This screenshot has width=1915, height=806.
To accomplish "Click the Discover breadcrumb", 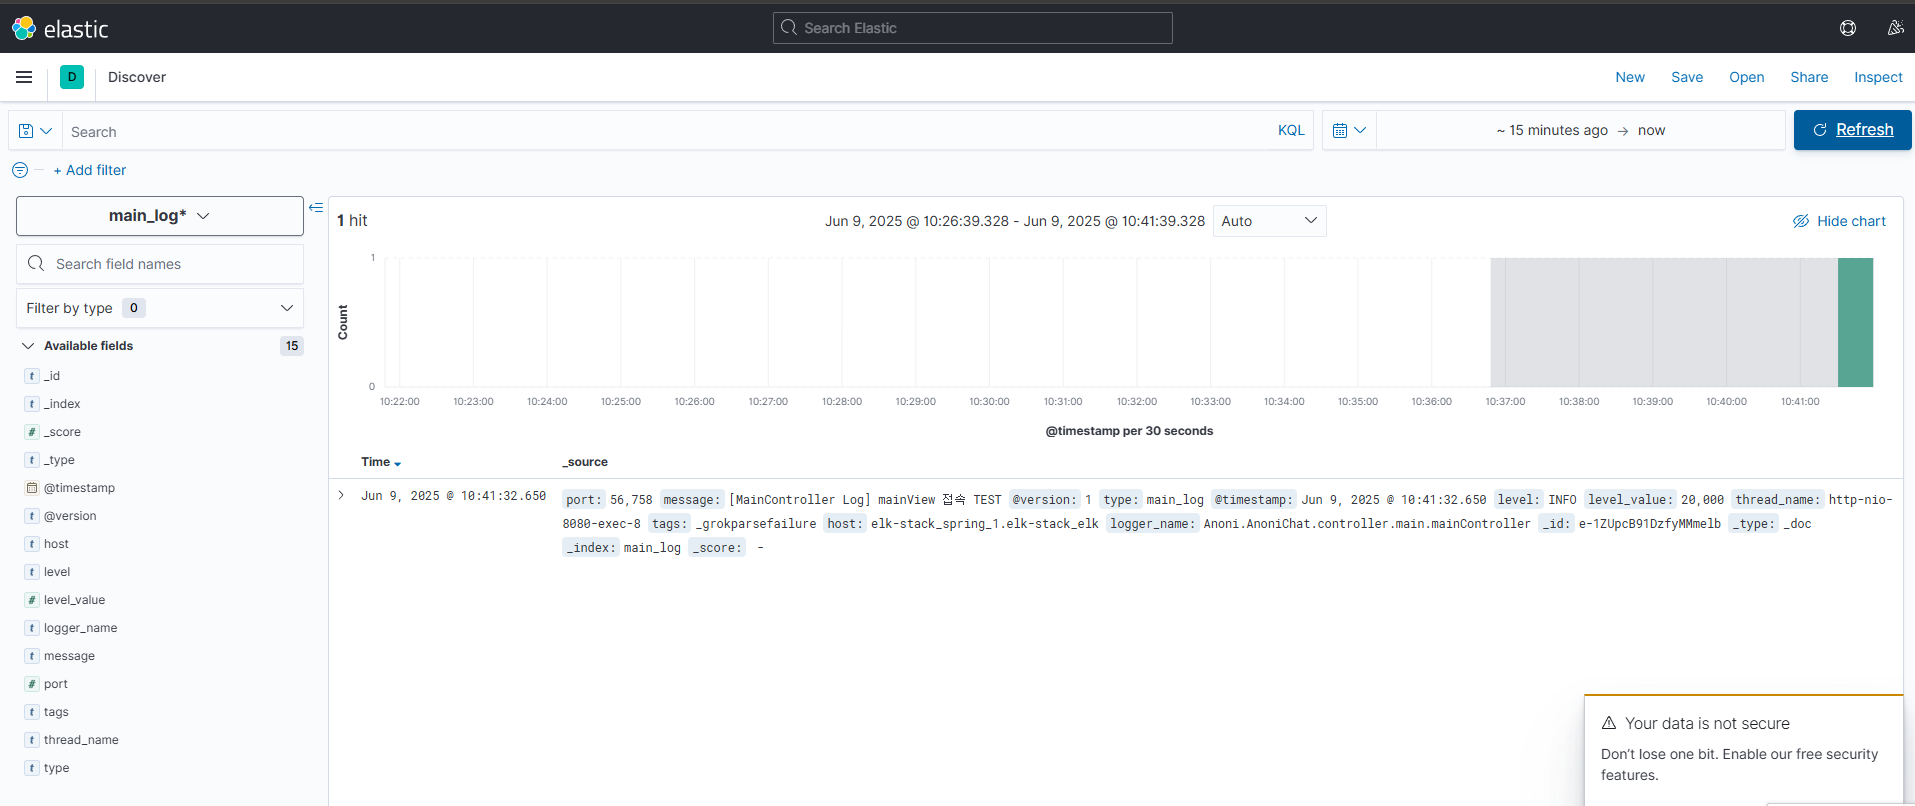I will pos(137,77).
